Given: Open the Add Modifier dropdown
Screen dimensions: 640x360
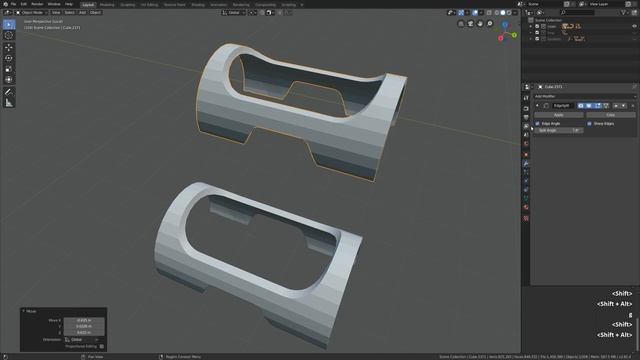Looking at the screenshot, I should click(585, 96).
